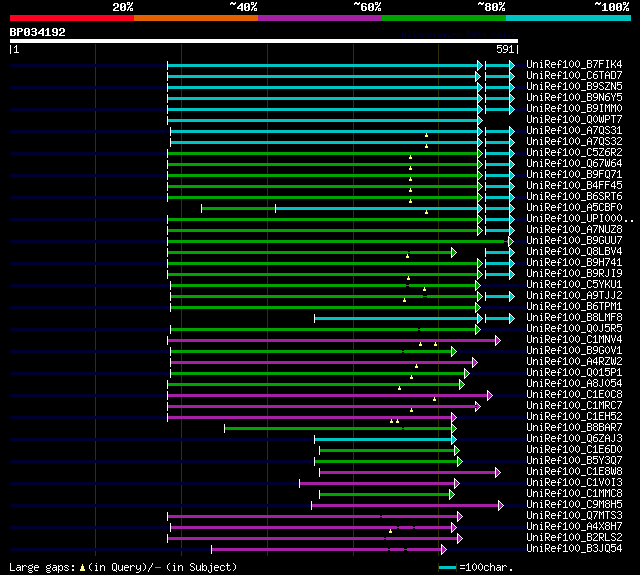Click UniRef100_A8J054 label

tap(574, 384)
